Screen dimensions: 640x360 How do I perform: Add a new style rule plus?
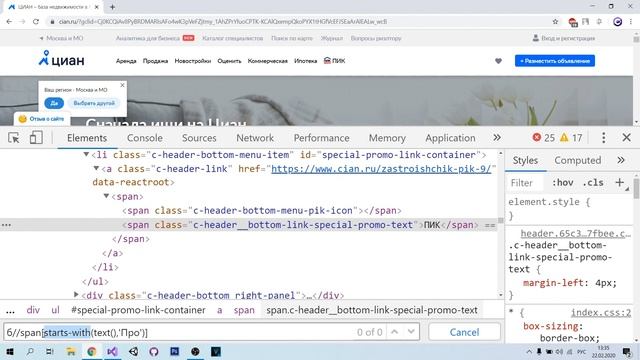(x=620, y=182)
